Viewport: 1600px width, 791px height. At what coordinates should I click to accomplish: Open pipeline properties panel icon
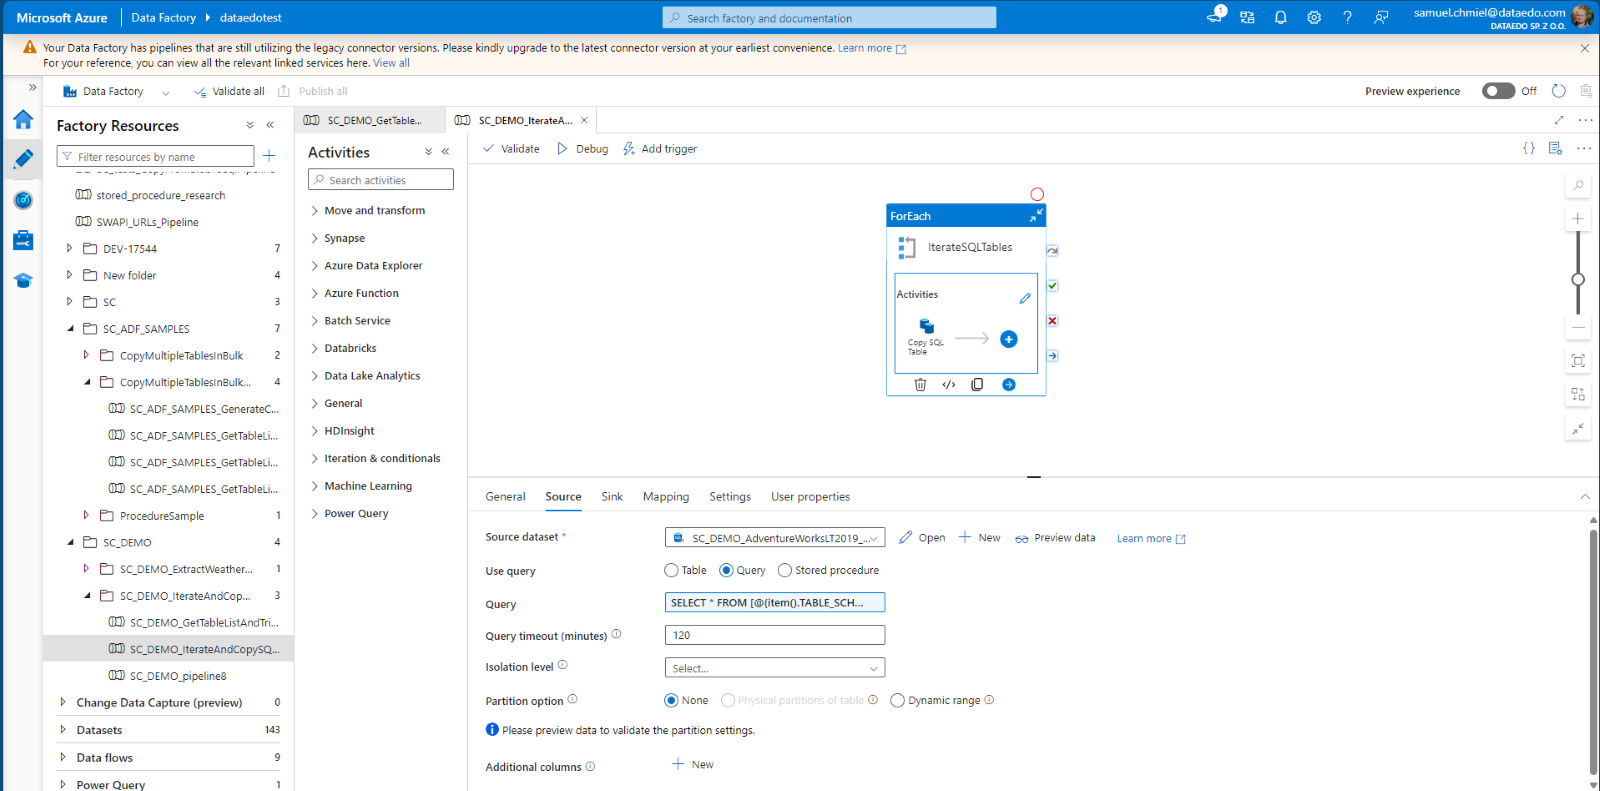(1555, 148)
